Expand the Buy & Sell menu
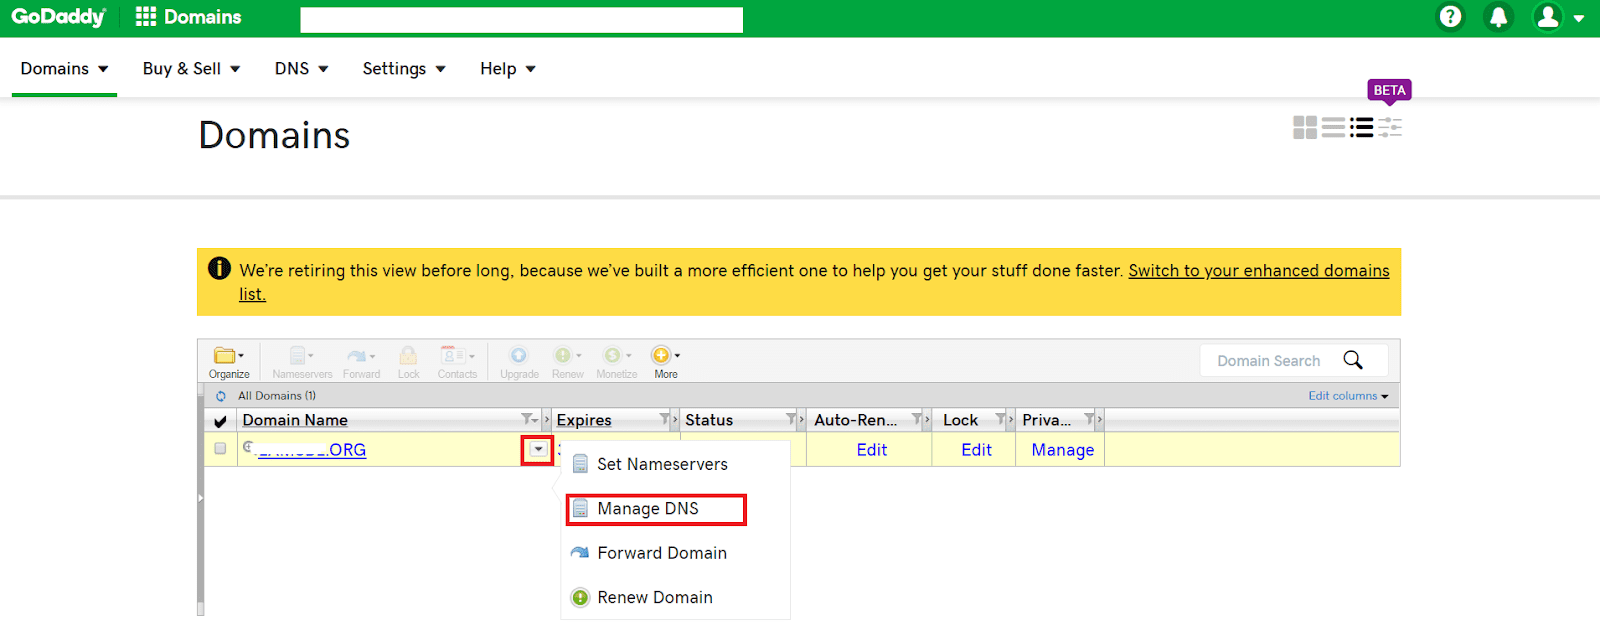1600x641 pixels. [x=191, y=68]
